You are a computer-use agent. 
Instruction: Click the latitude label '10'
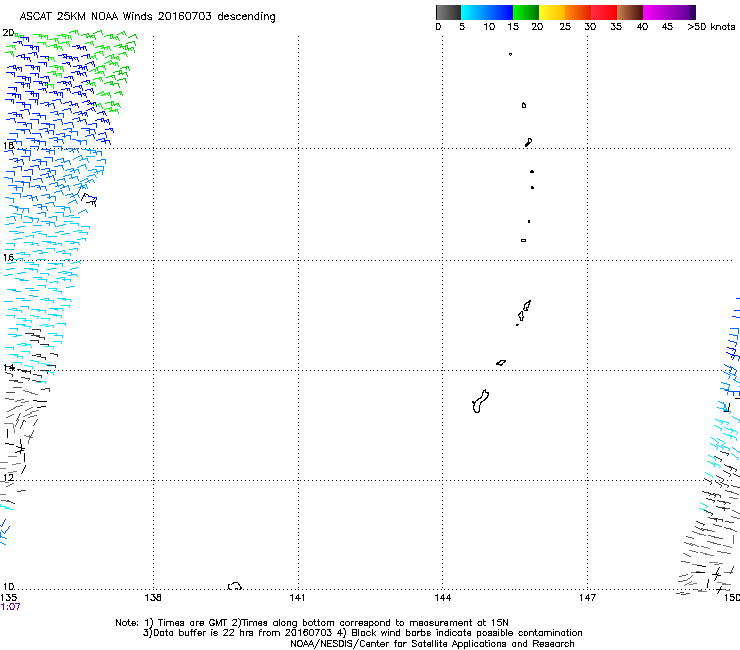coord(8,586)
